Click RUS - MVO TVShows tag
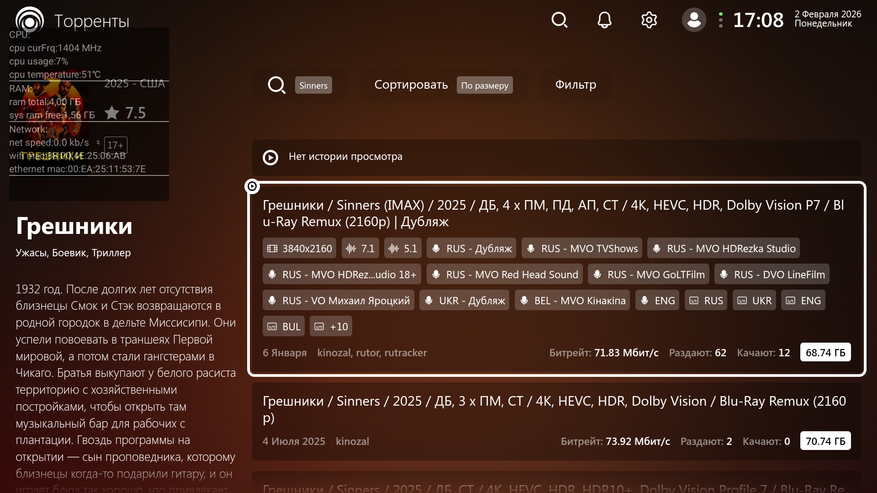Screen dimensions: 877x493 pyautogui.click(x=582, y=248)
